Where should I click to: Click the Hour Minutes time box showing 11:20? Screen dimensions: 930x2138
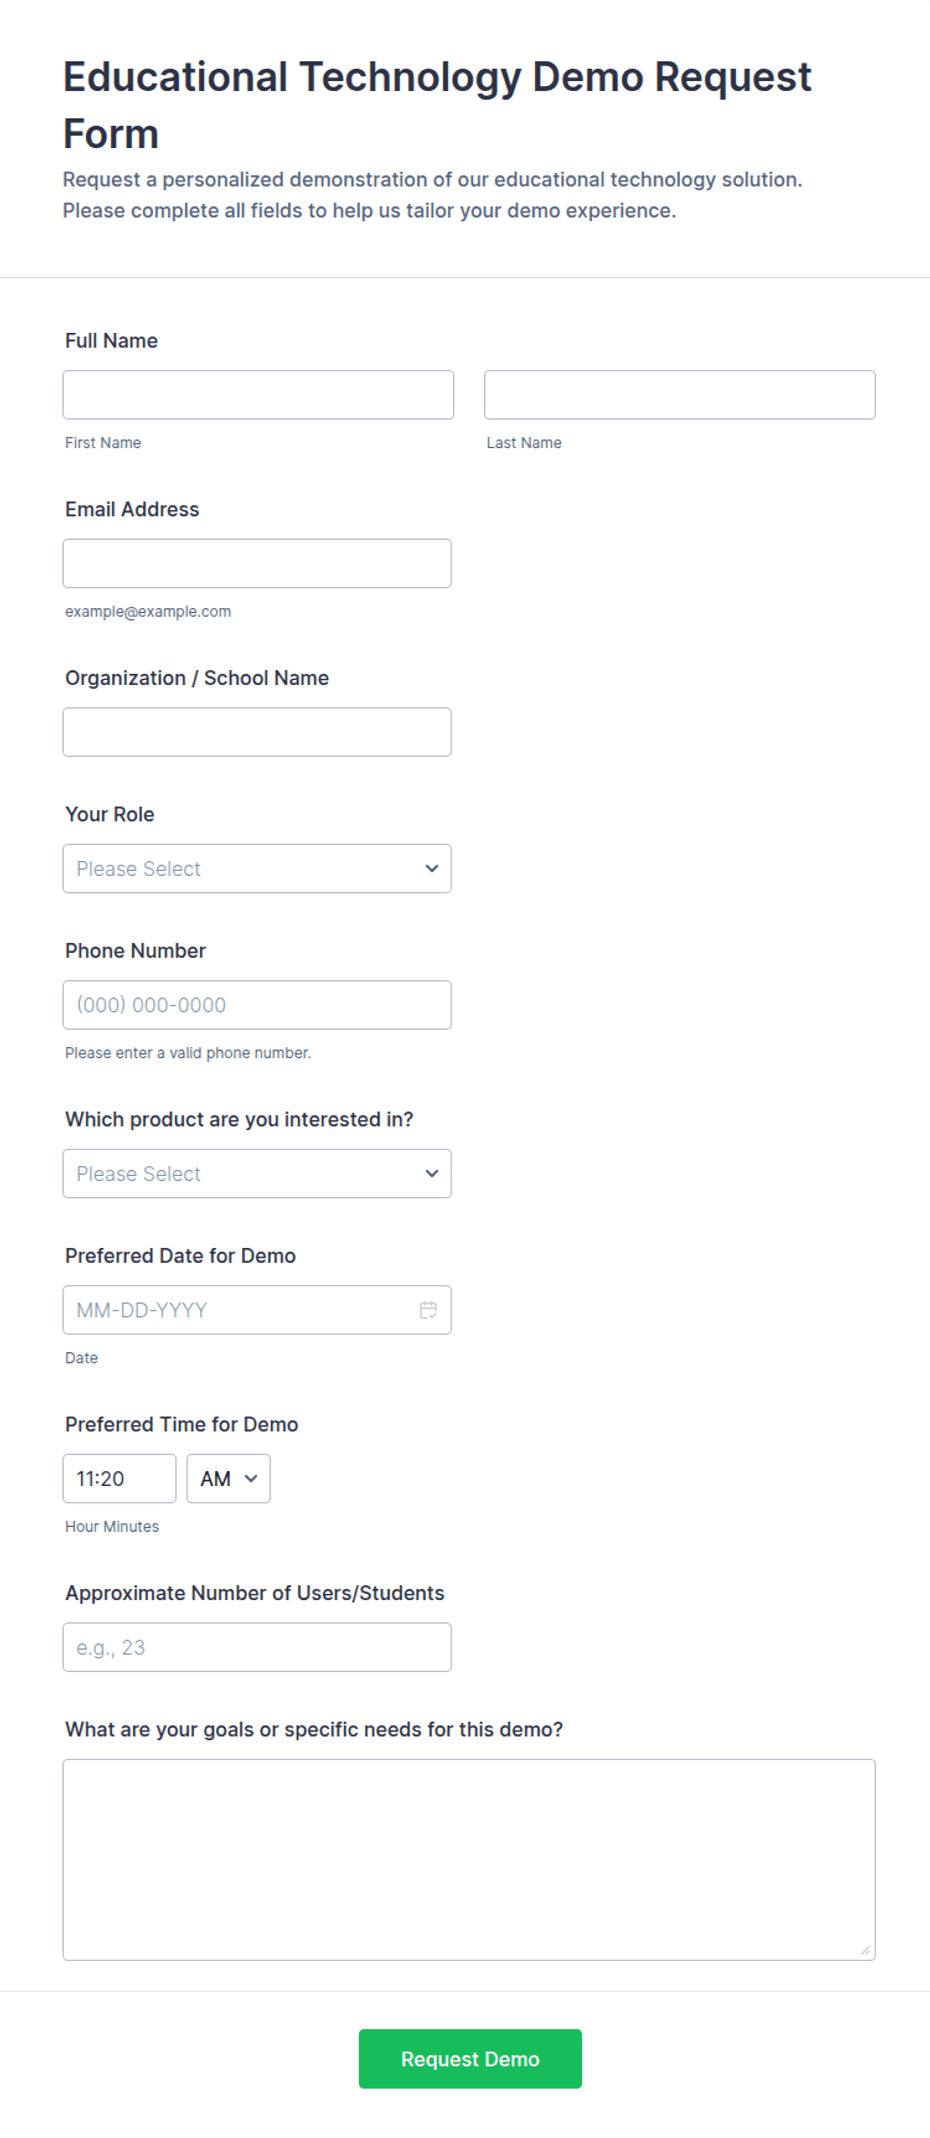pyautogui.click(x=120, y=1478)
